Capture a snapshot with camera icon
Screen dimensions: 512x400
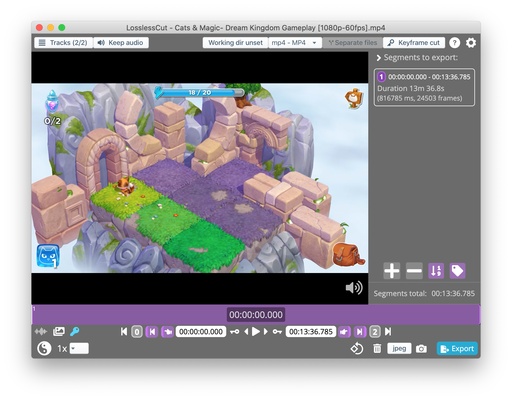coord(421,349)
